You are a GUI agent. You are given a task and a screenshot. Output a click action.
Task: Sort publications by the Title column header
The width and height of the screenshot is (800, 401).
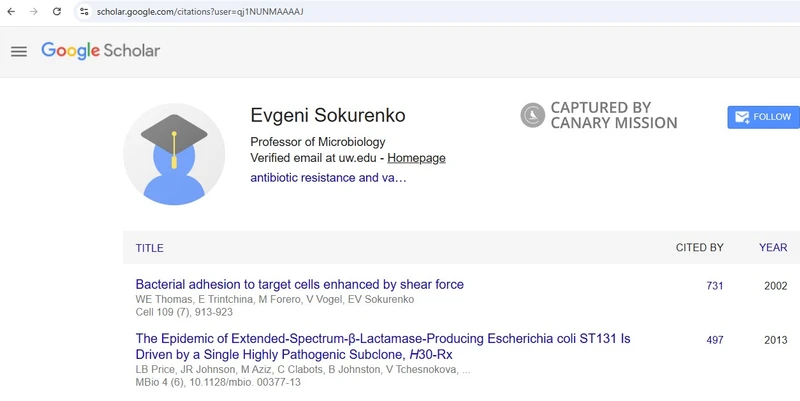coord(149,248)
